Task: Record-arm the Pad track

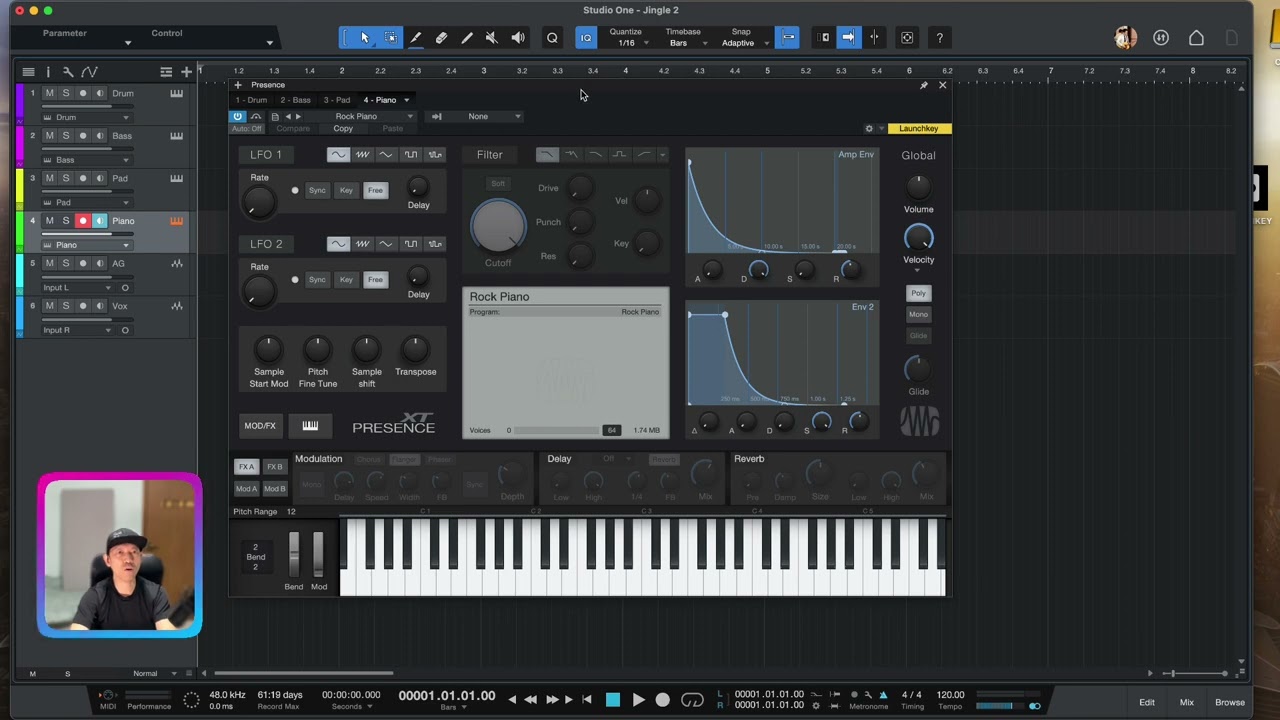Action: click(x=83, y=178)
